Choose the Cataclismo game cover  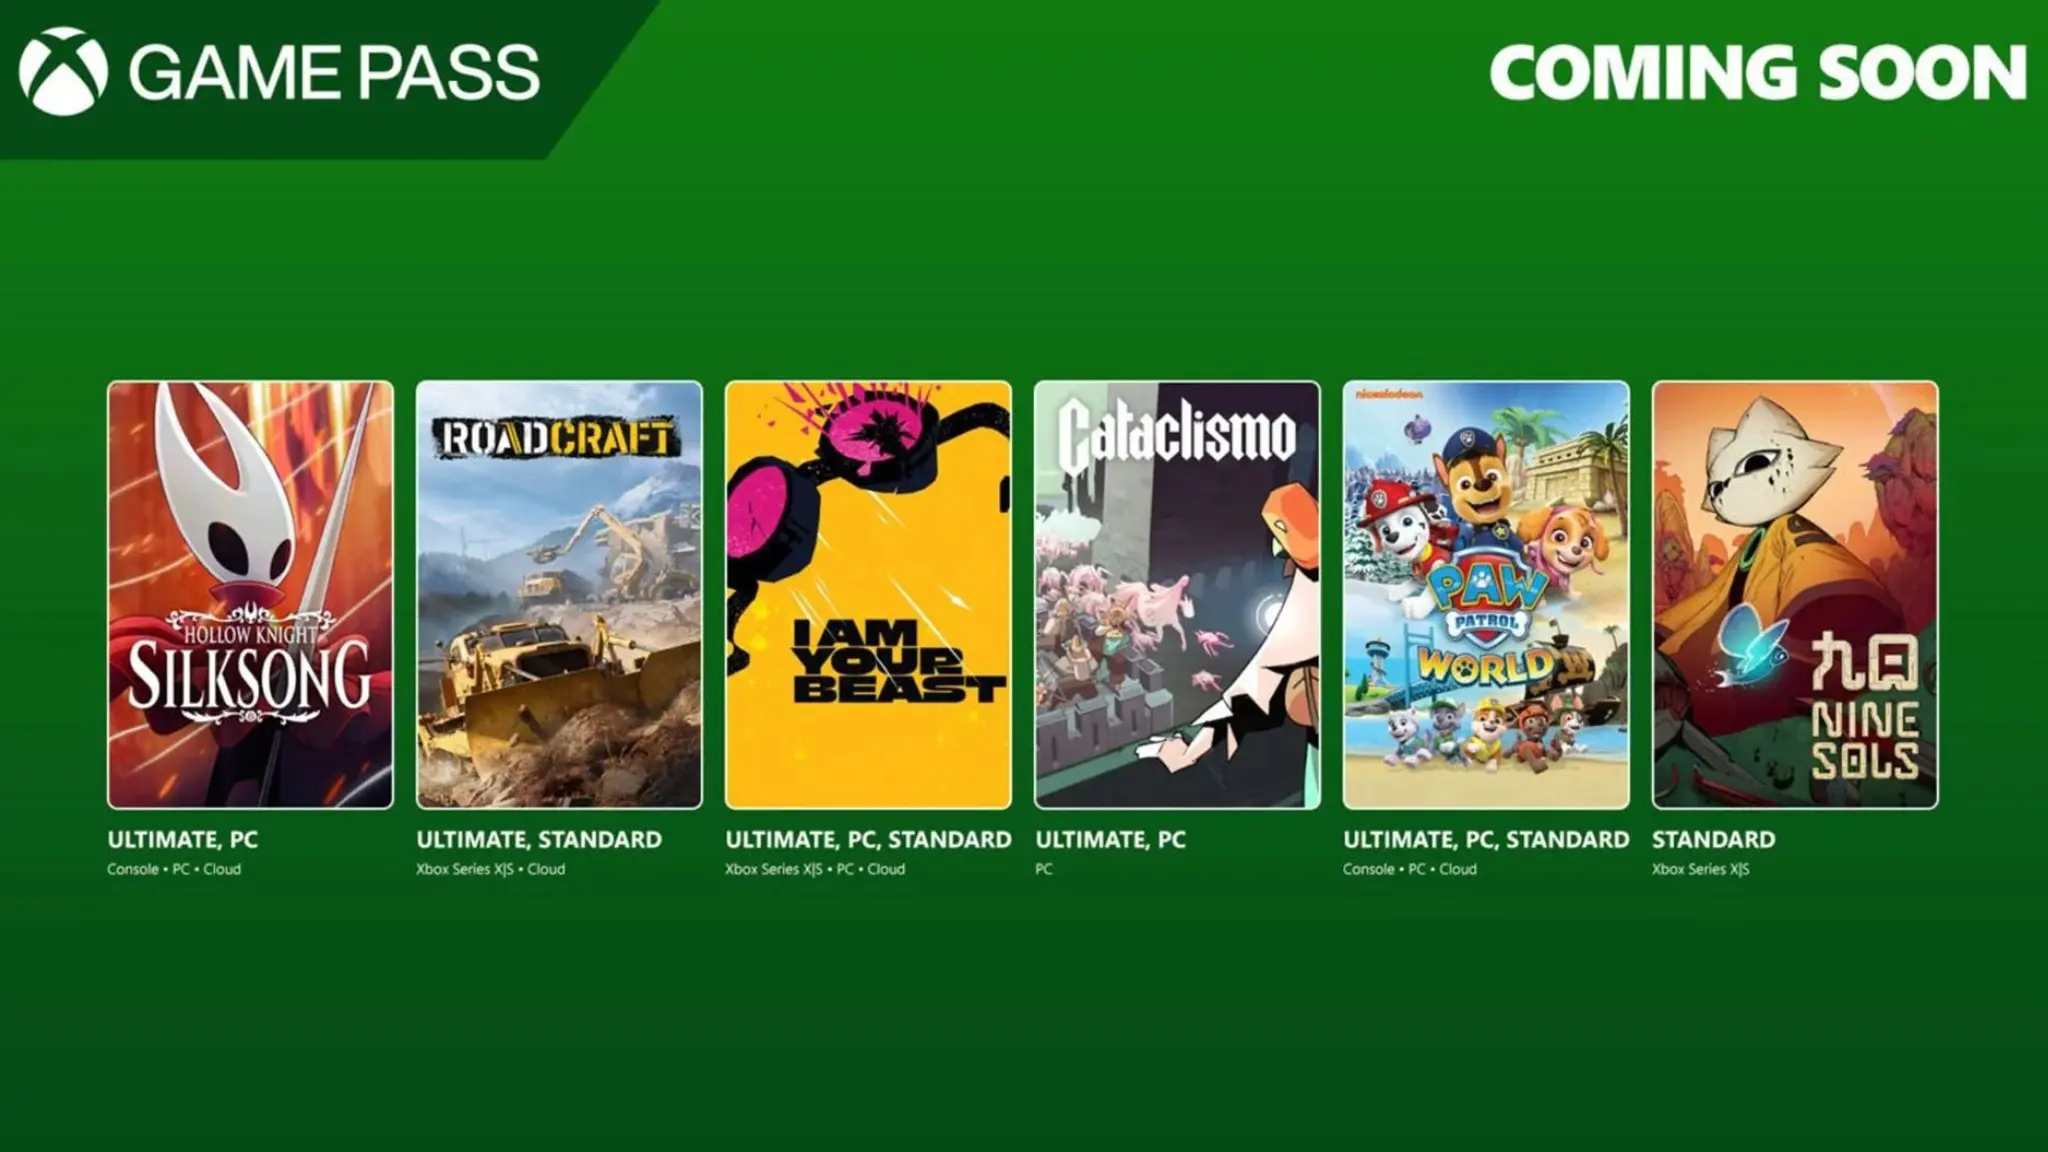click(x=1177, y=594)
